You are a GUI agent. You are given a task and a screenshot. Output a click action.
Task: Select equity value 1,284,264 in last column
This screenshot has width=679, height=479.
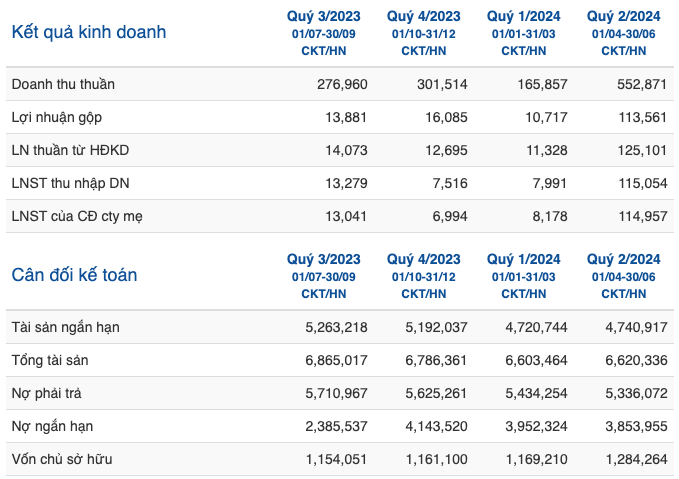[637, 459]
